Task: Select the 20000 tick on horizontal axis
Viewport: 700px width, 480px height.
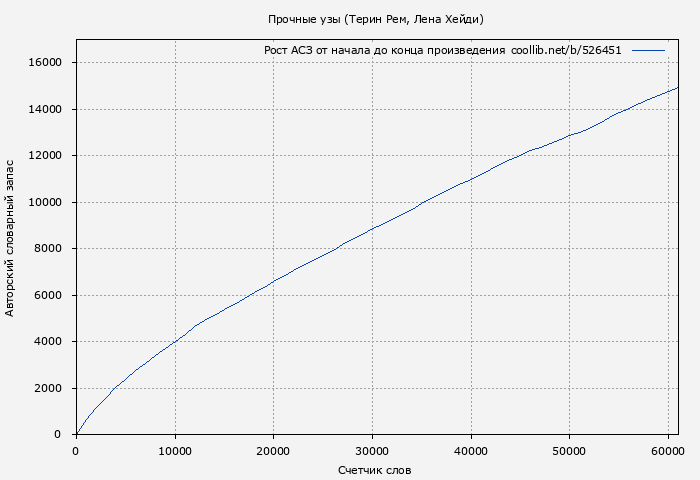Action: pos(273,451)
